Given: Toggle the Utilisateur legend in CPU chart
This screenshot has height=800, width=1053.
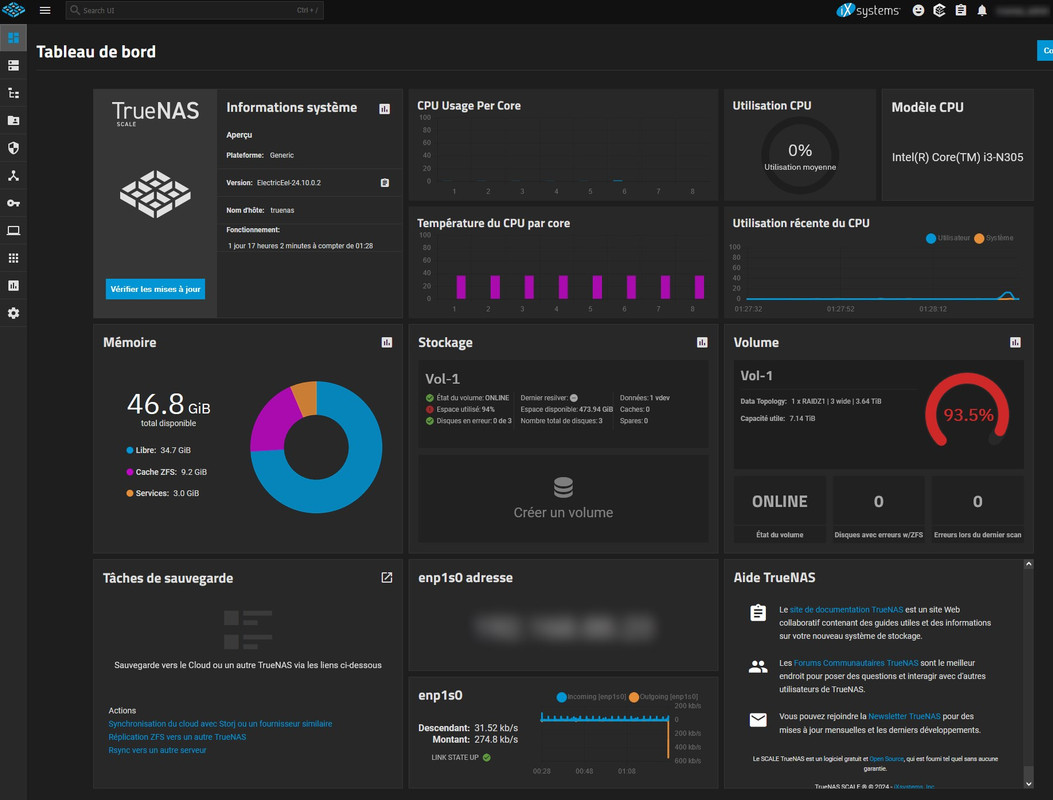Looking at the screenshot, I should tap(948, 238).
